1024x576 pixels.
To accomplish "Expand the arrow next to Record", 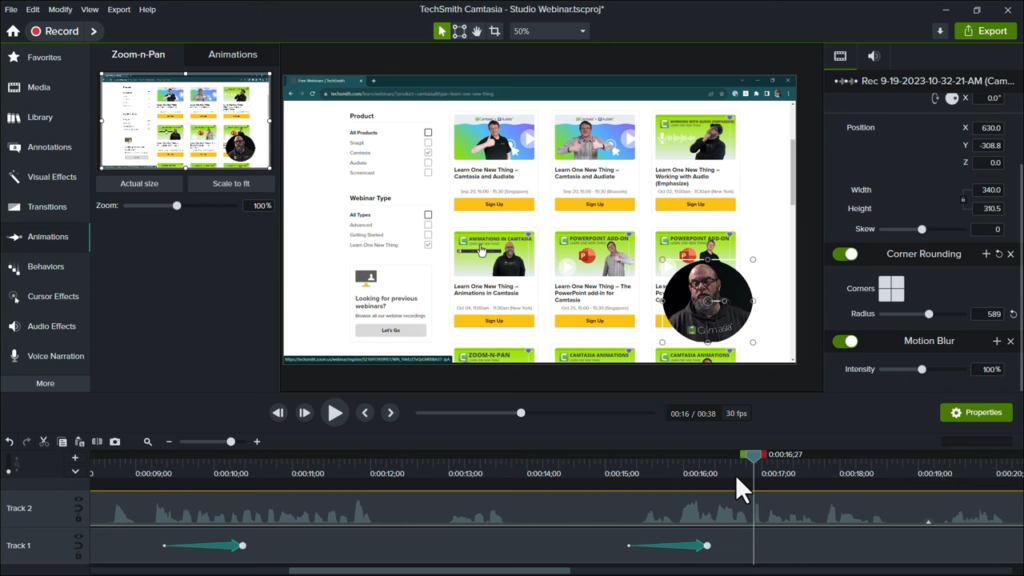I will pyautogui.click(x=94, y=31).
